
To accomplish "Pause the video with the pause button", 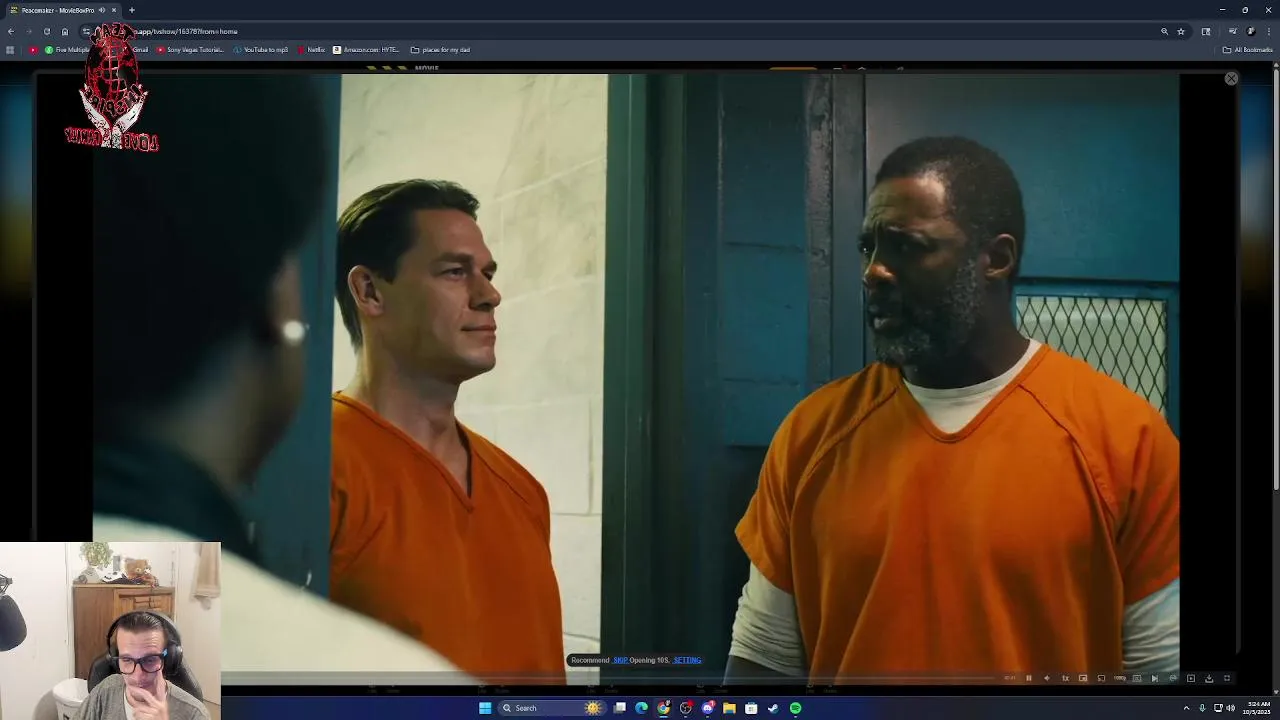I will pyautogui.click(x=1029, y=678).
